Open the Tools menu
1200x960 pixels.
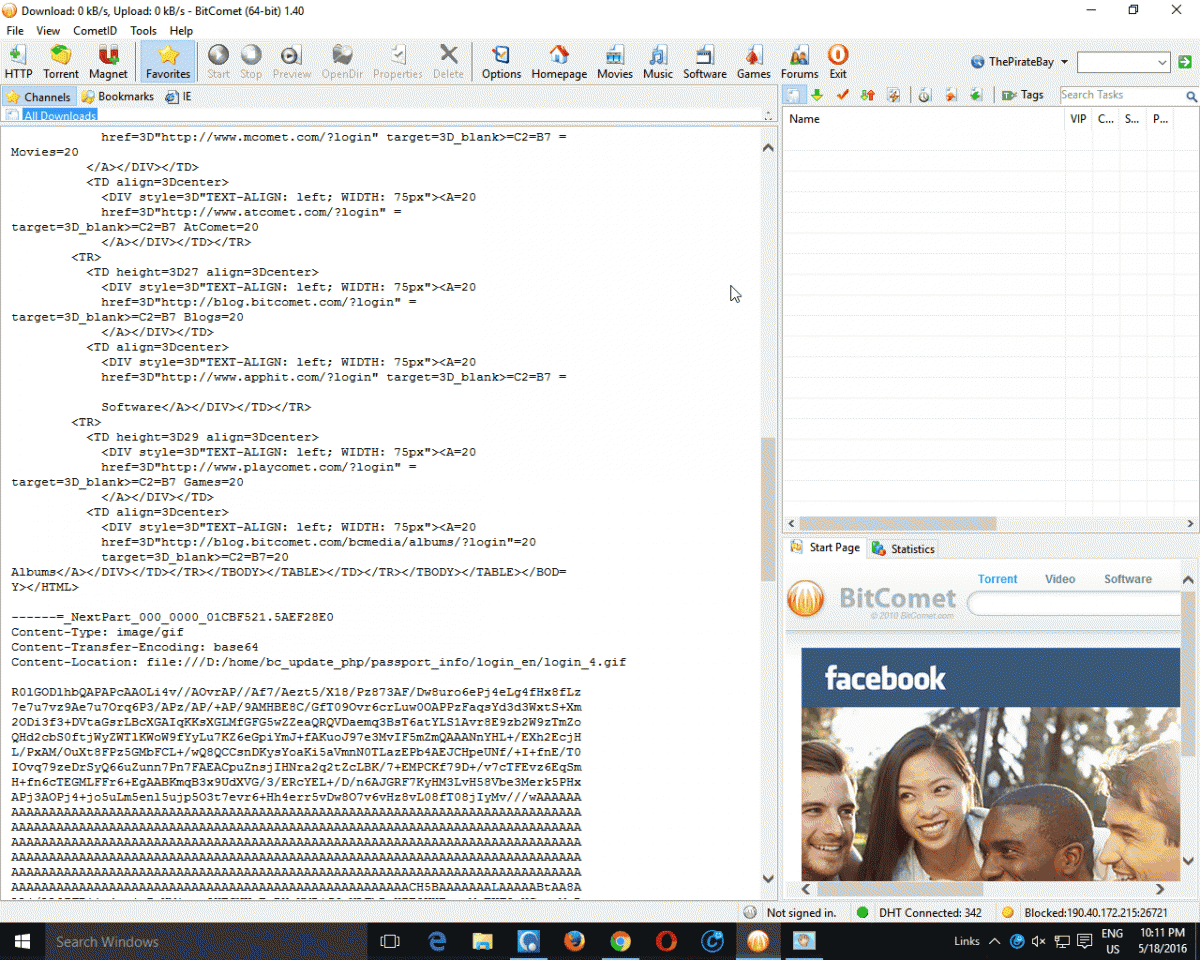(143, 31)
